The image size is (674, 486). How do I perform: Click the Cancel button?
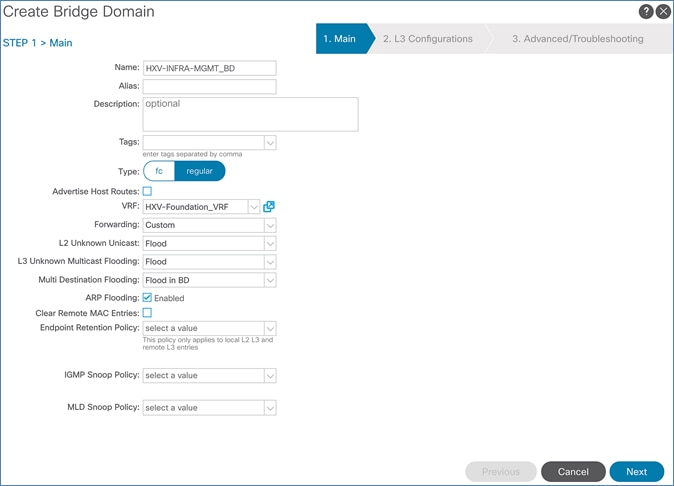pyautogui.click(x=573, y=472)
